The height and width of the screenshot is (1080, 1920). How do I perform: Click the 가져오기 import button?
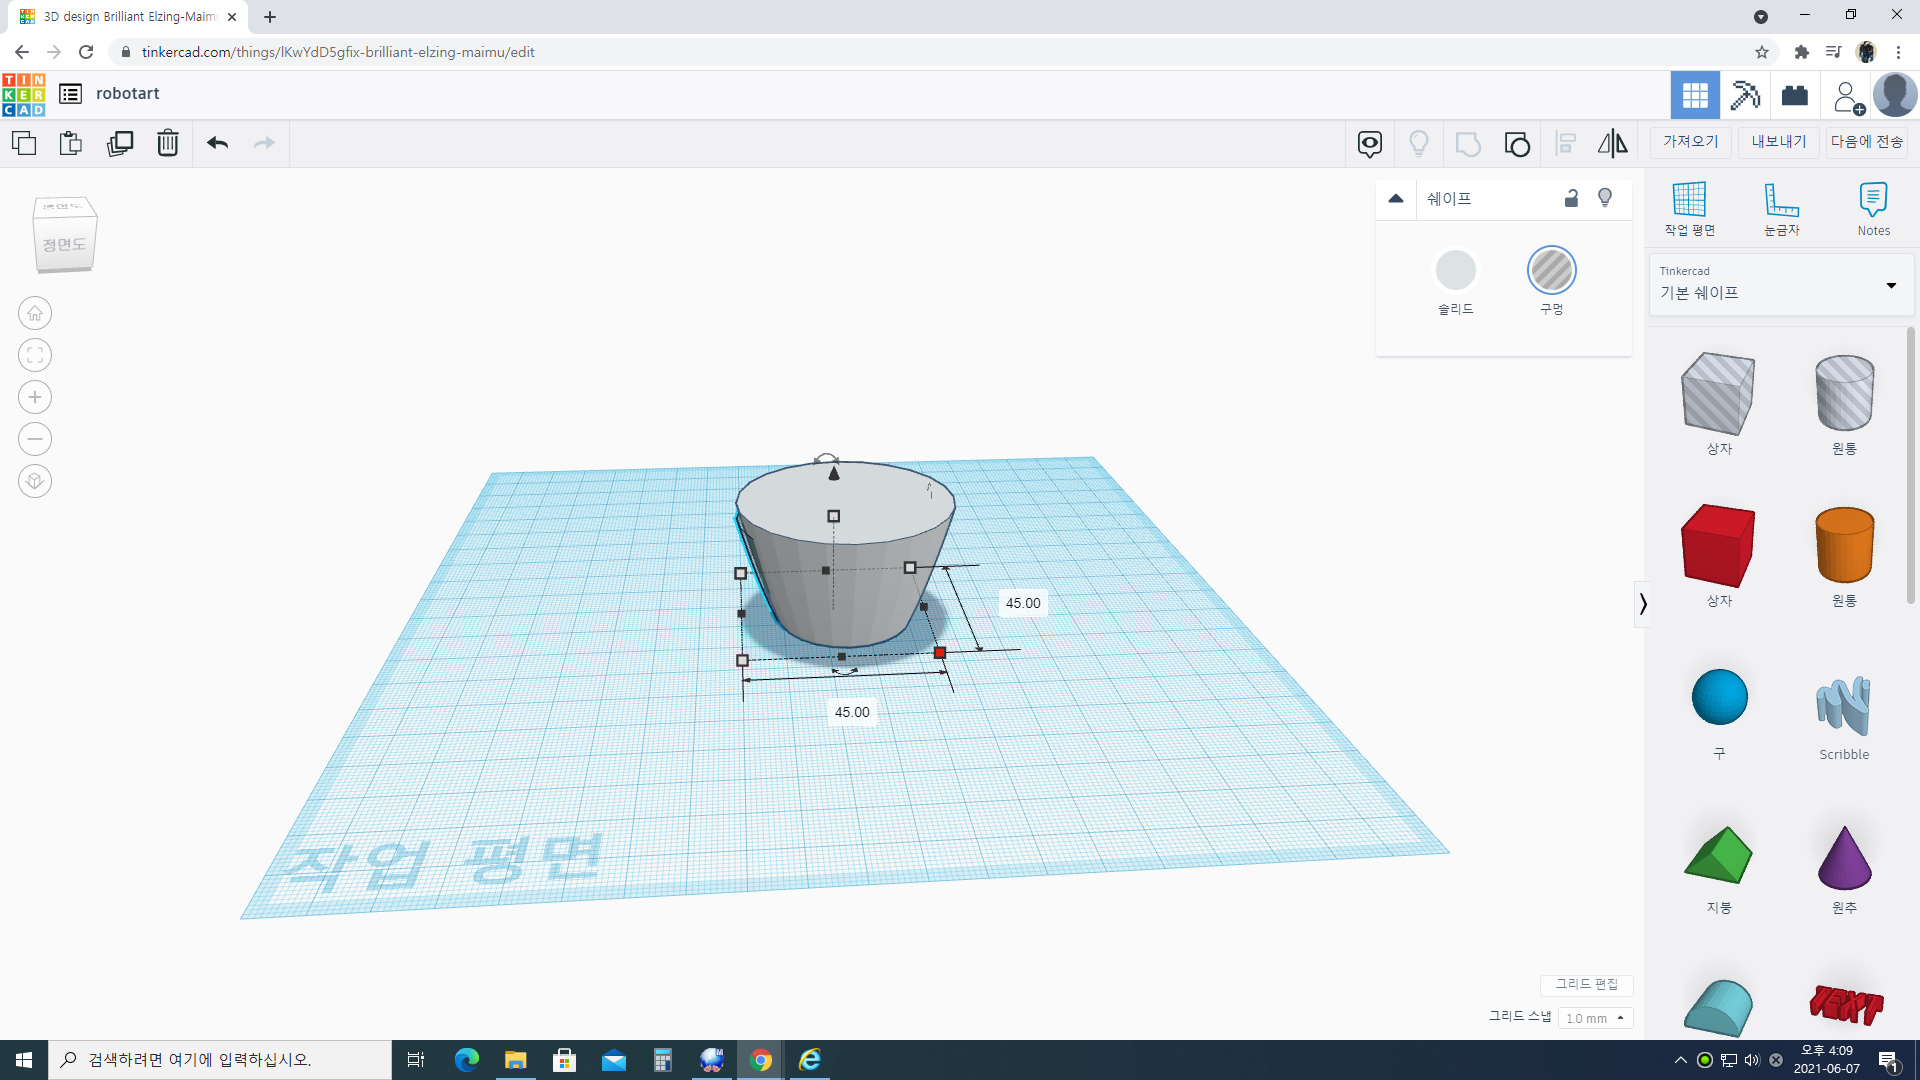pyautogui.click(x=1690, y=142)
